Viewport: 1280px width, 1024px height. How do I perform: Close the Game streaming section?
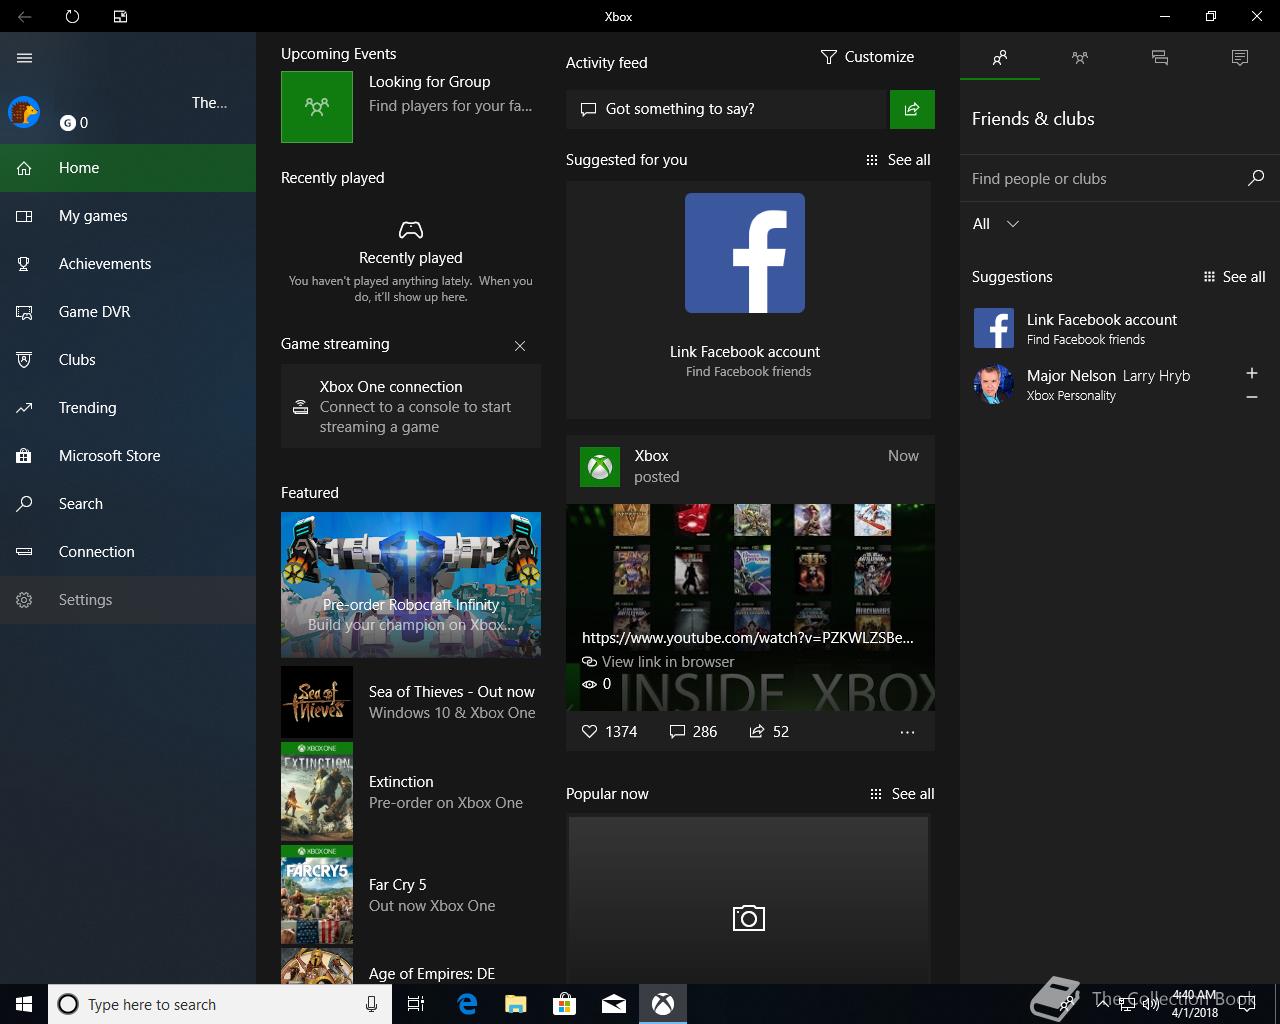520,346
